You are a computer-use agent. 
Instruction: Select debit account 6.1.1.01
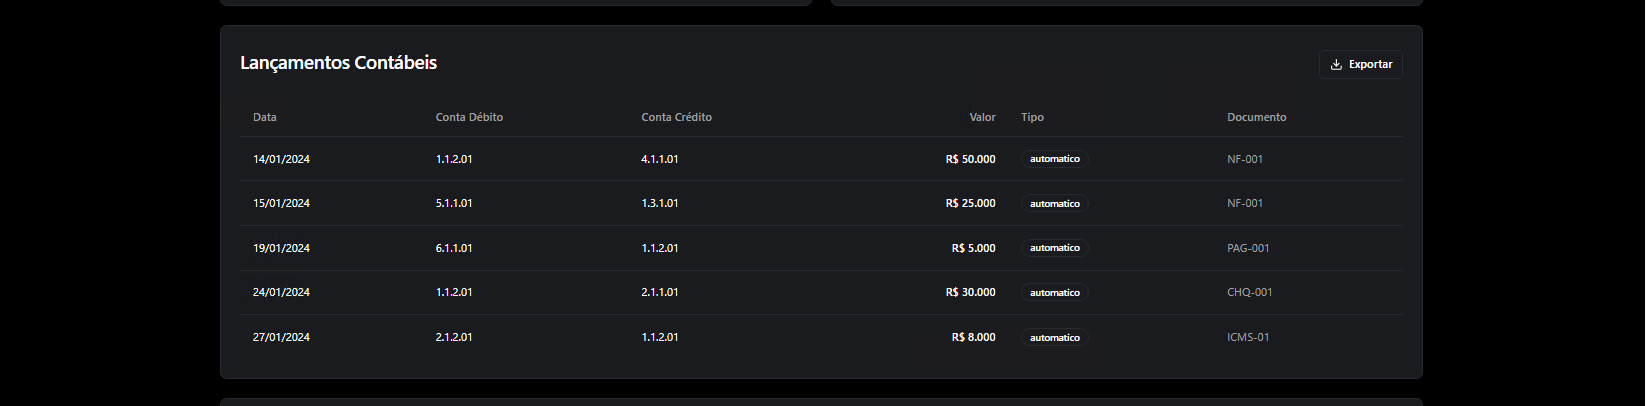(454, 249)
